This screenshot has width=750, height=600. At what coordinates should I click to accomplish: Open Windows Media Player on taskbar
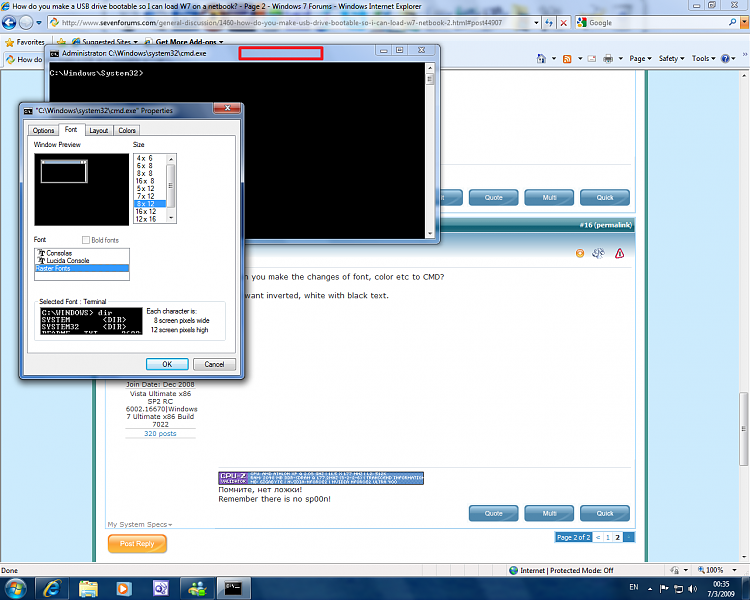pos(124,588)
